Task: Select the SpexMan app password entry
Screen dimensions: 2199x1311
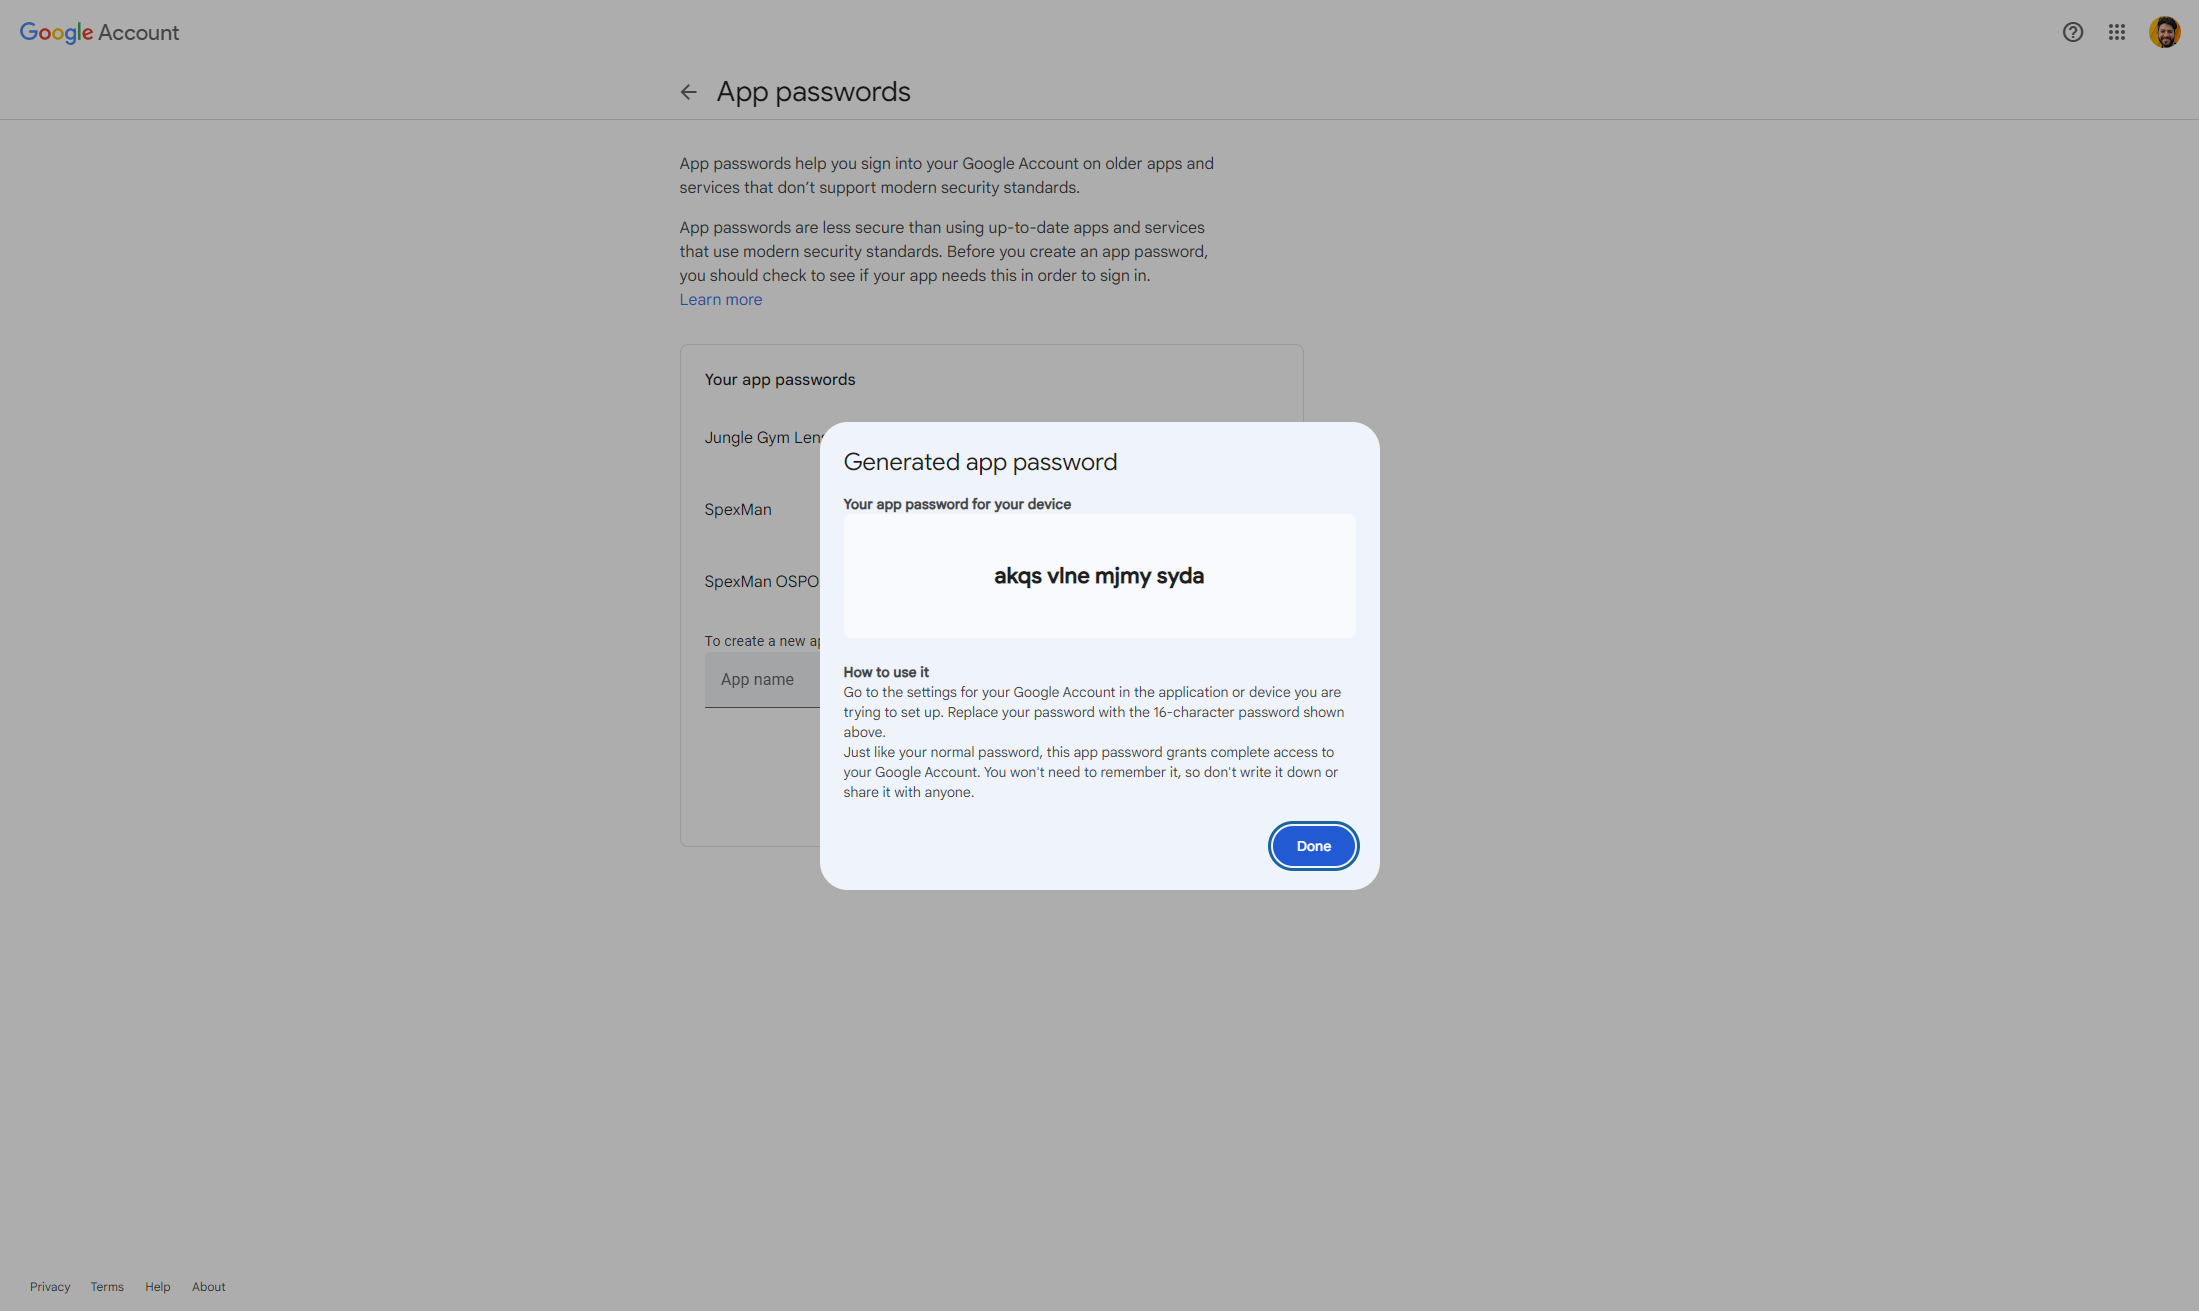Action: click(738, 509)
